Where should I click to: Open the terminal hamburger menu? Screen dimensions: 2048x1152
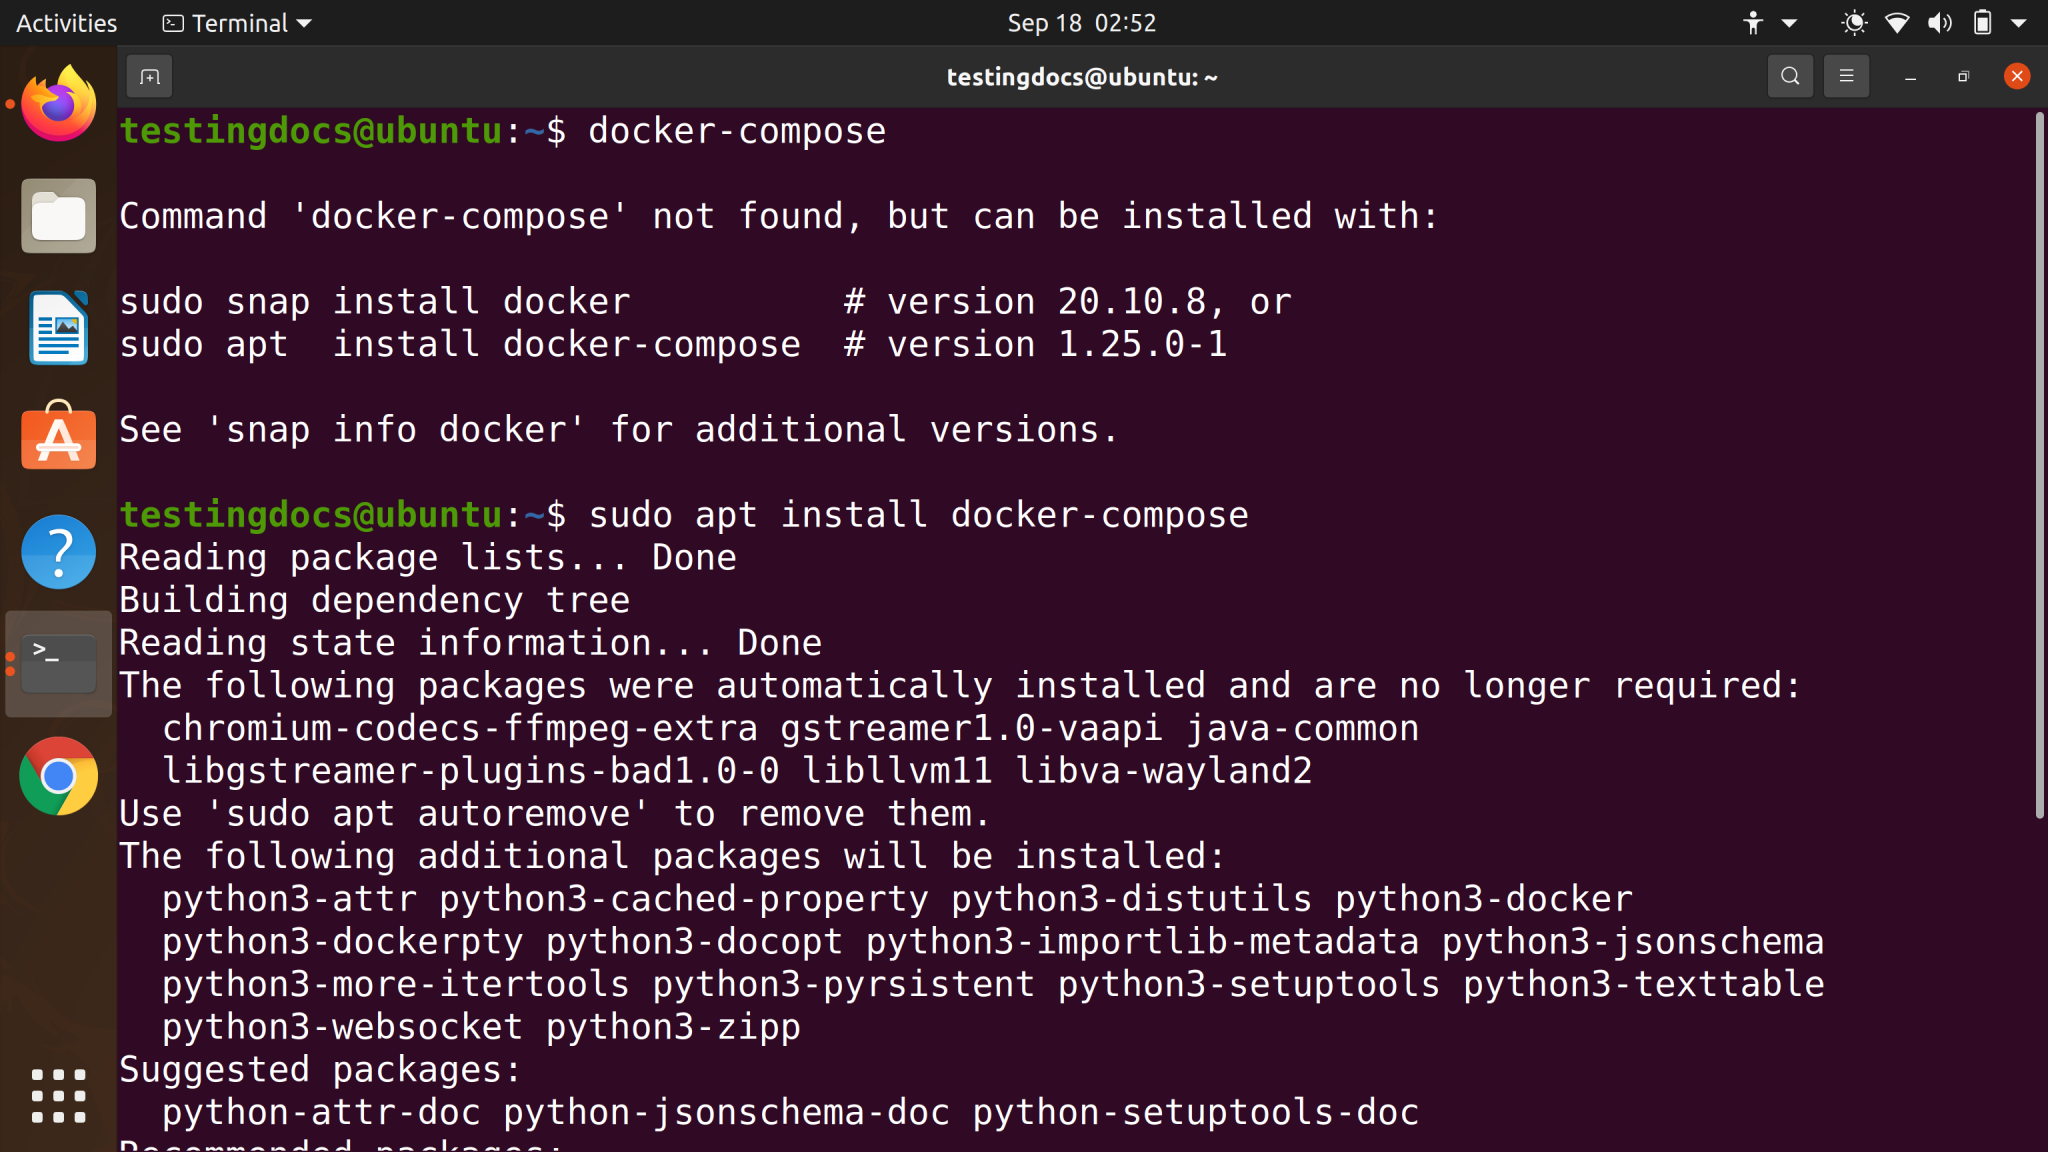coord(1846,76)
